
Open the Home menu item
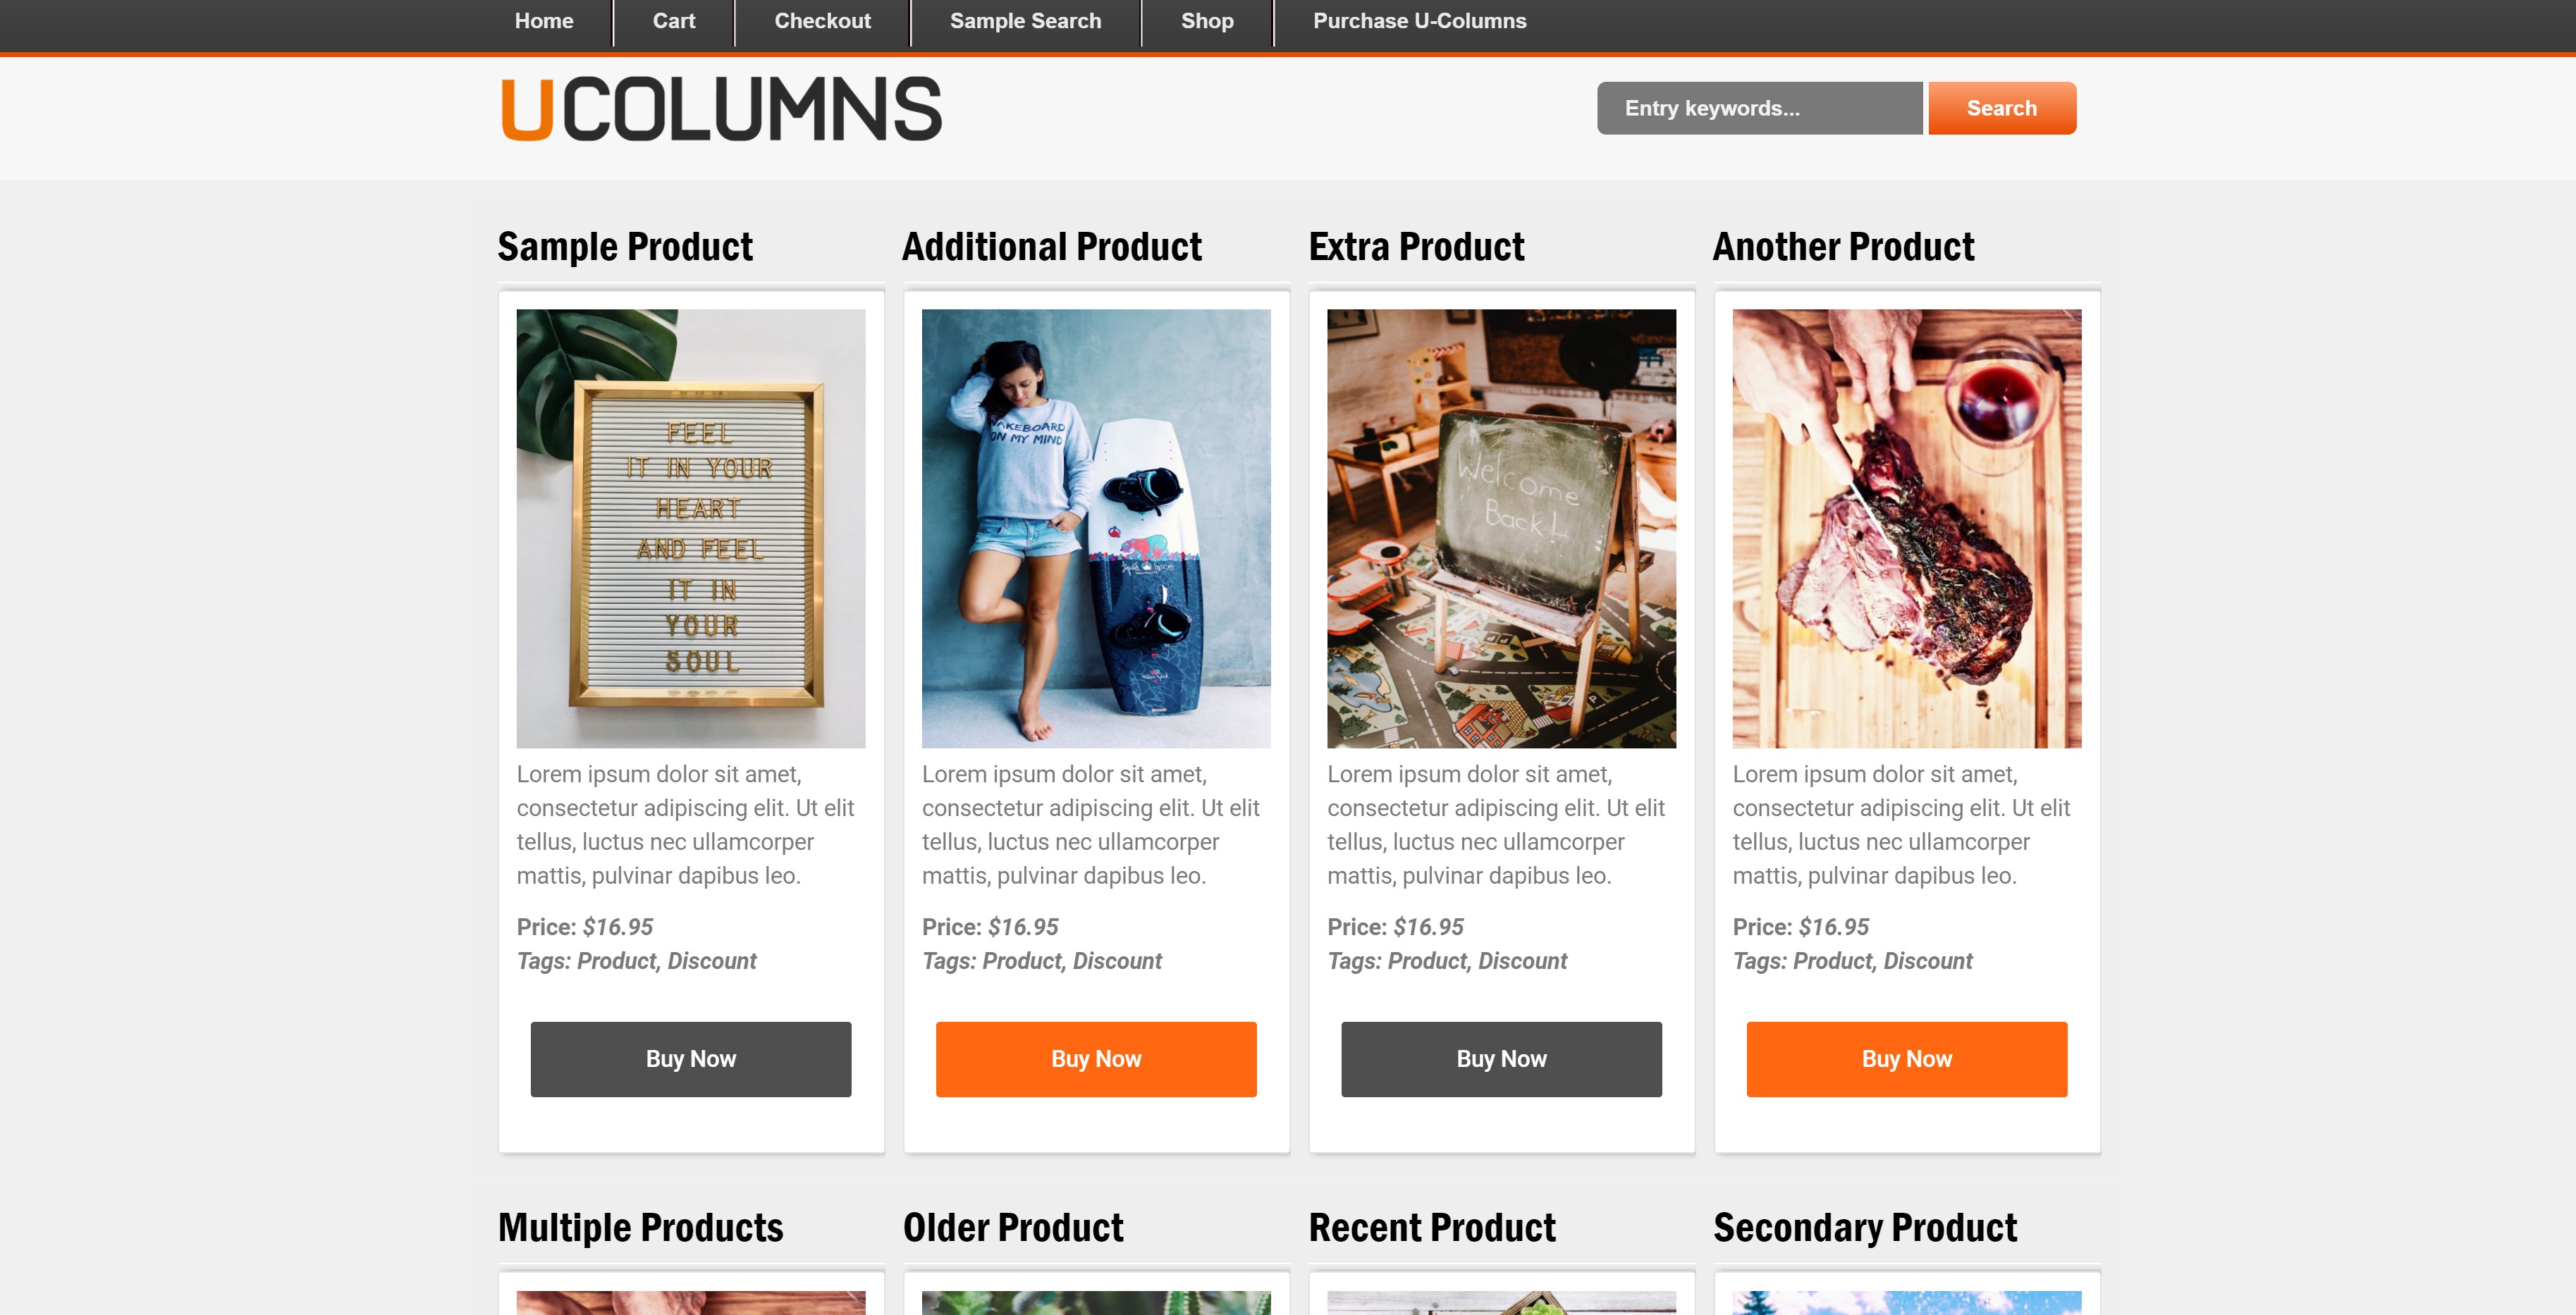pyautogui.click(x=543, y=21)
